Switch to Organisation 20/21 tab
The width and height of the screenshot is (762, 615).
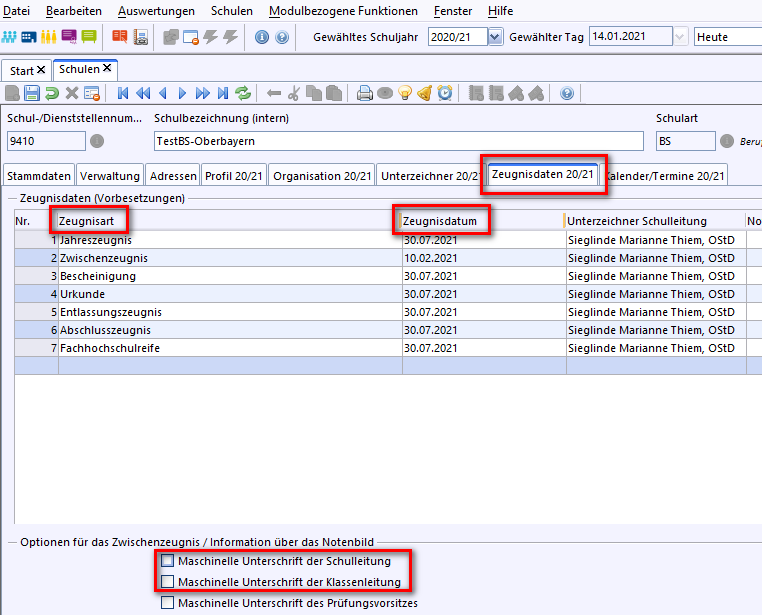[x=322, y=176]
